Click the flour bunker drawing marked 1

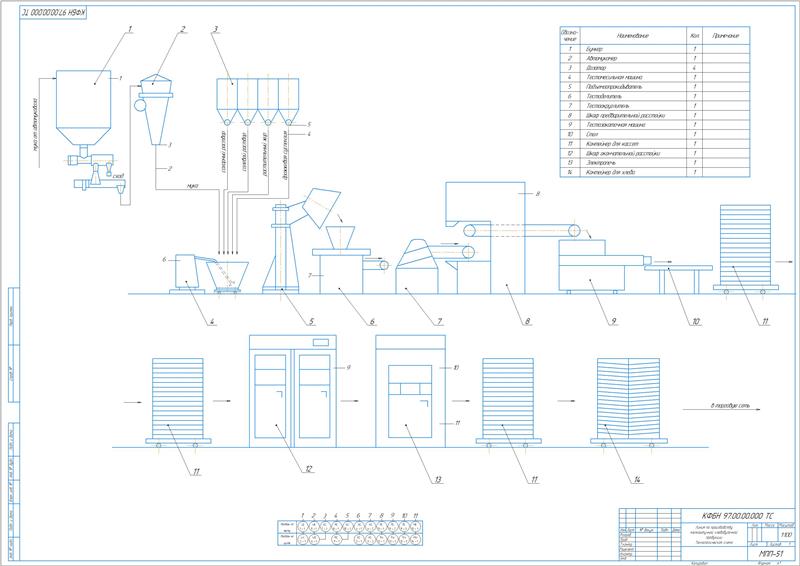coord(83,109)
